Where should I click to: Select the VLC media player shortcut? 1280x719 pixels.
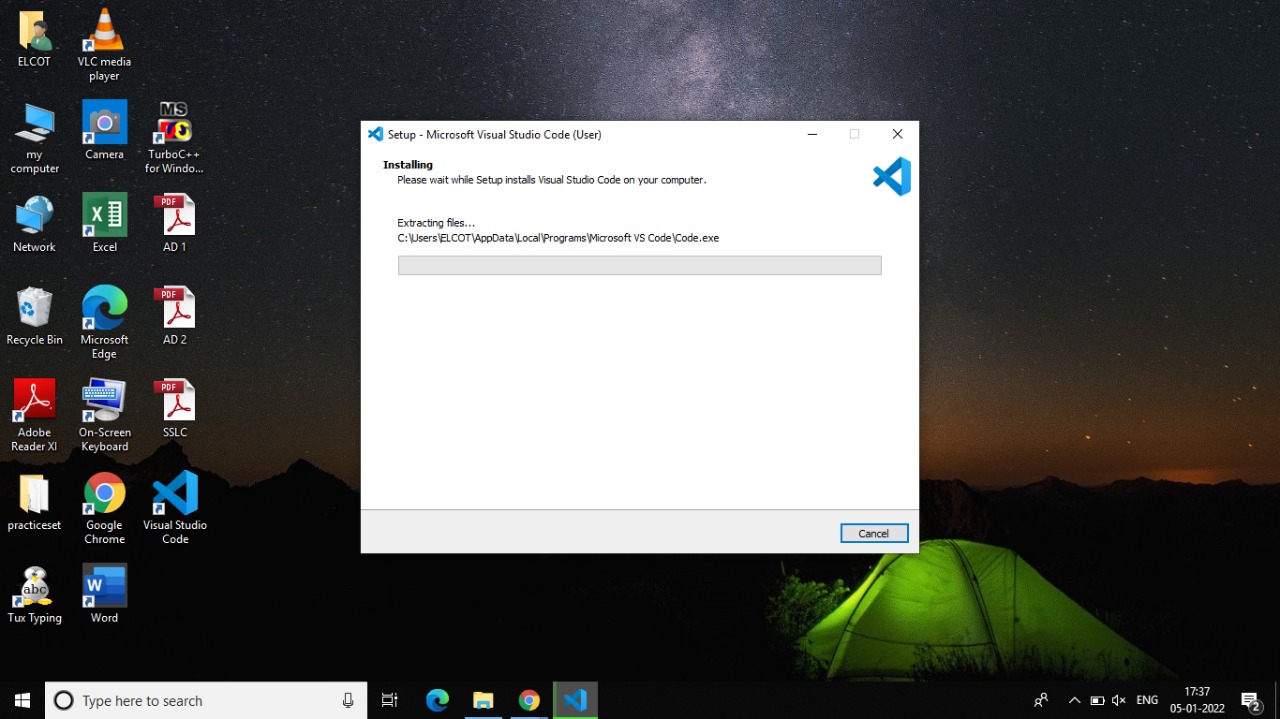(x=104, y=46)
